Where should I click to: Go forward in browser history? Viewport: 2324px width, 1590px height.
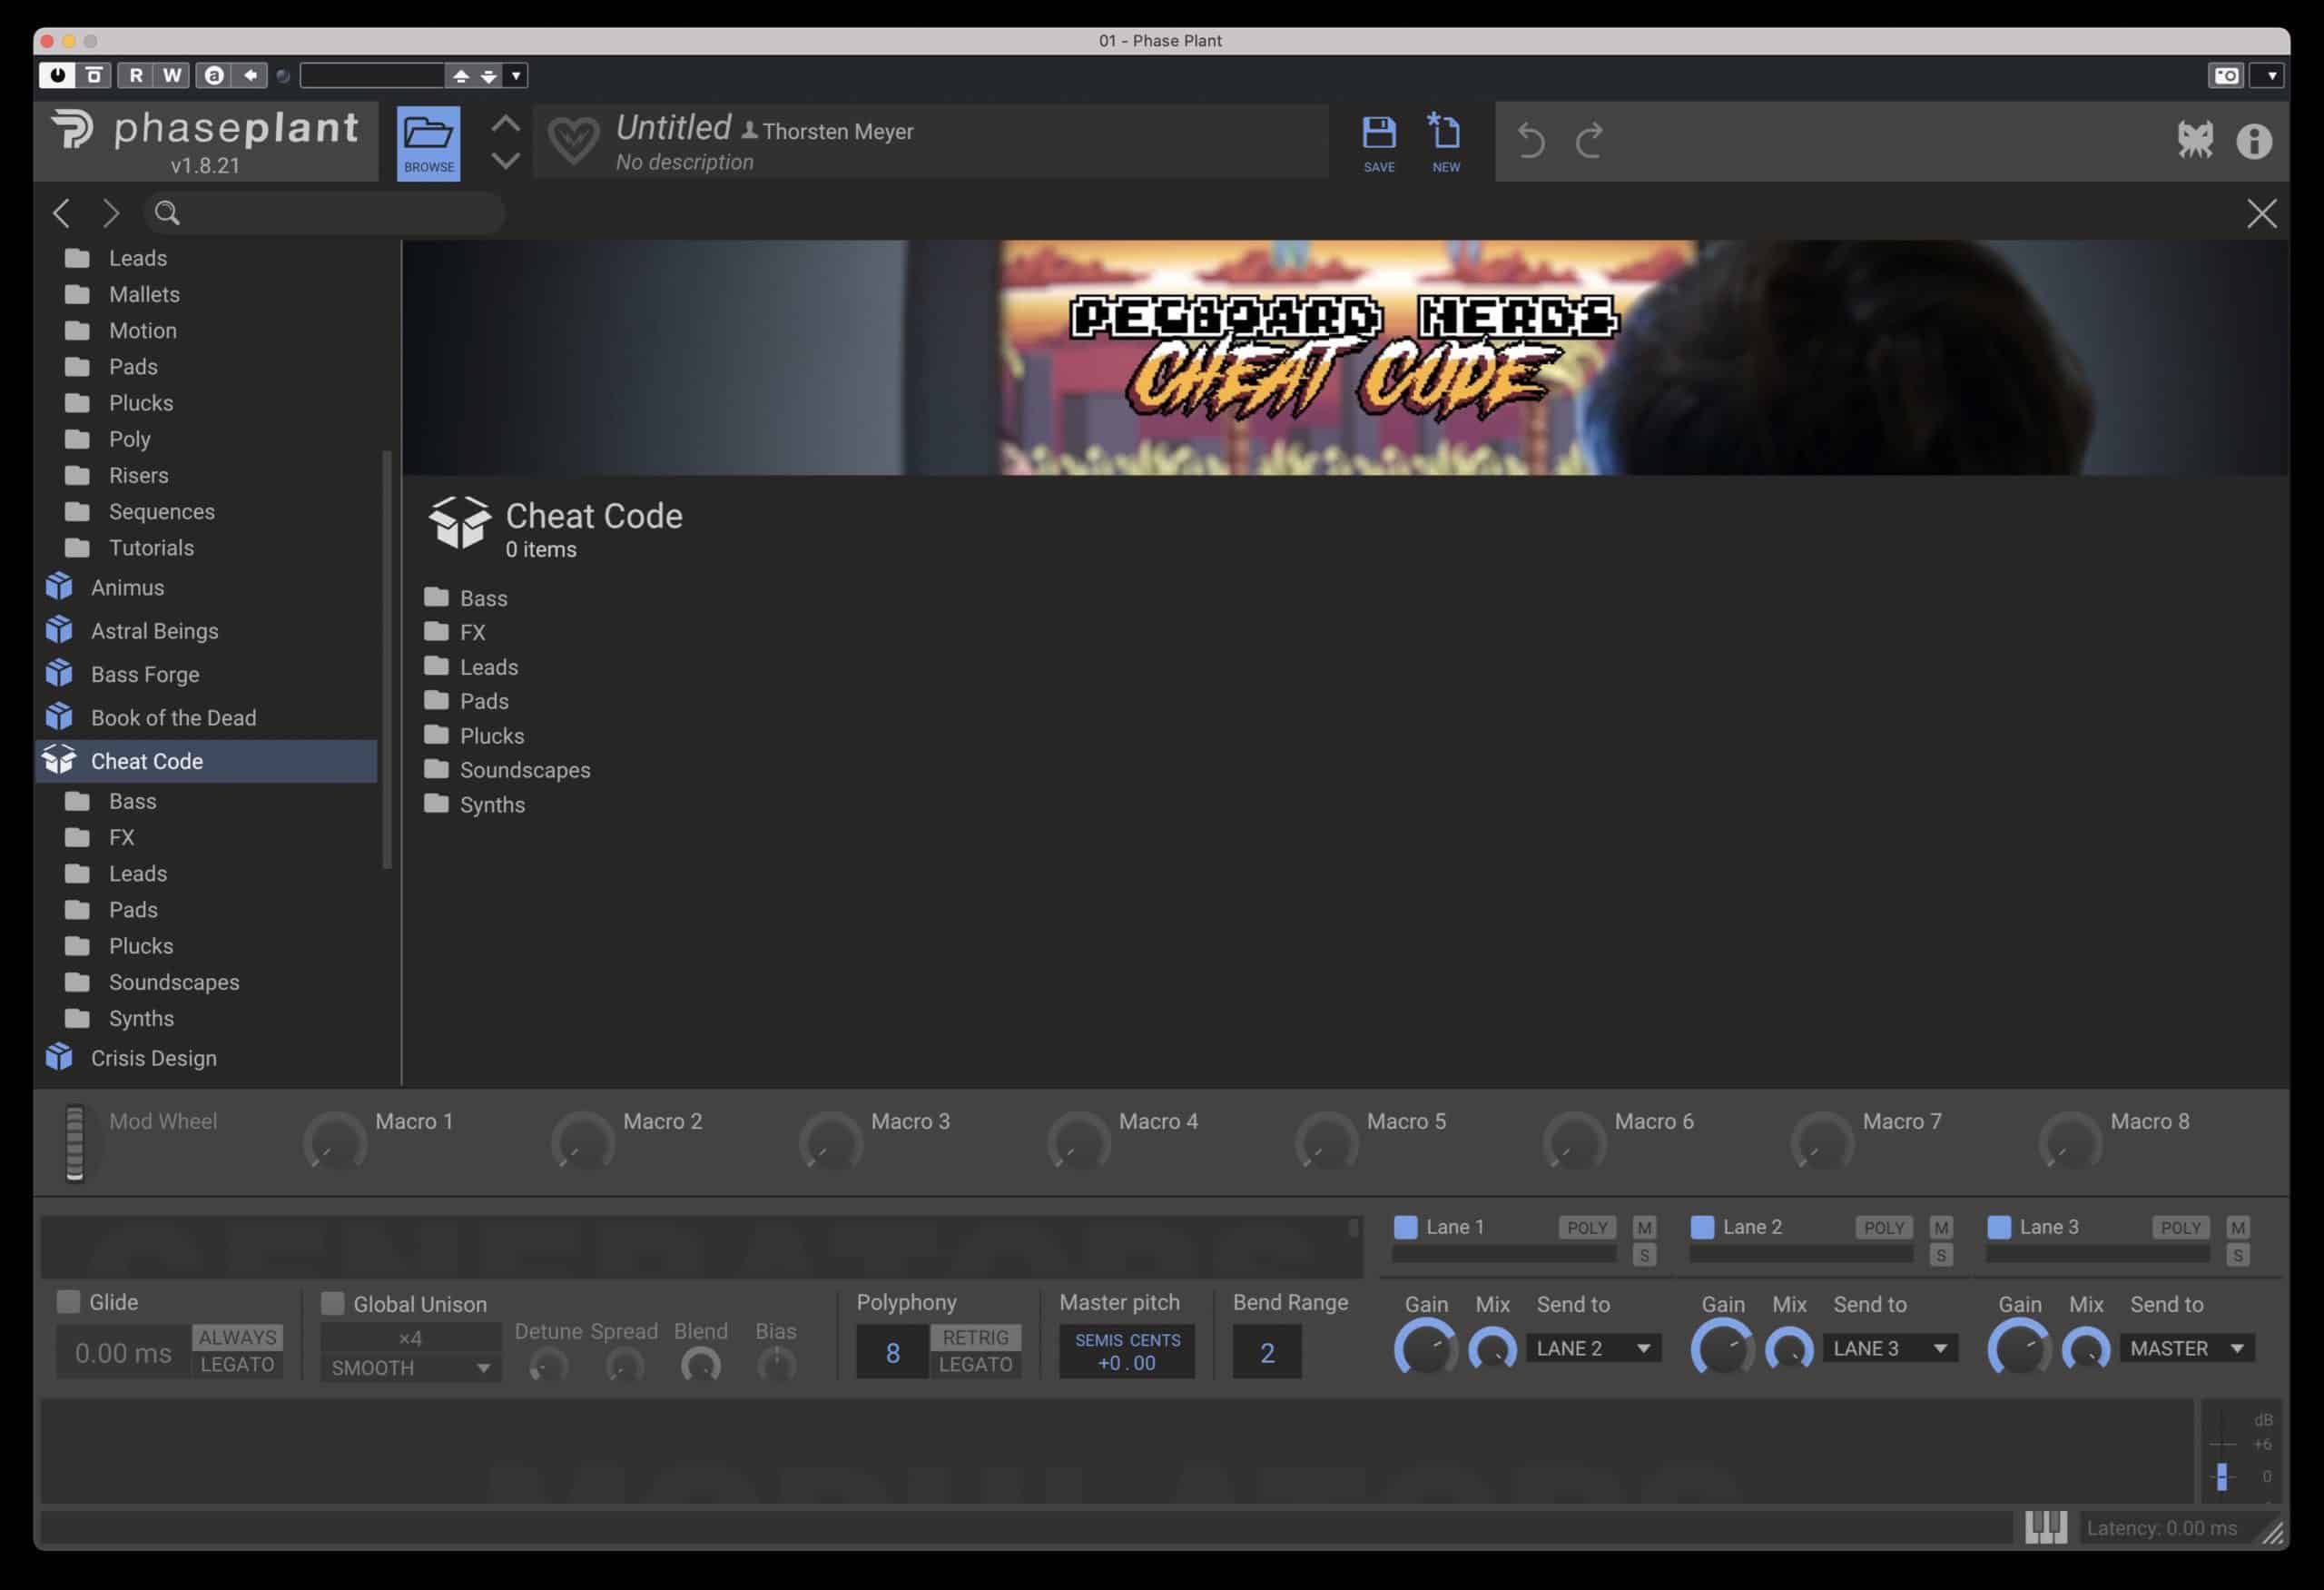(110, 213)
